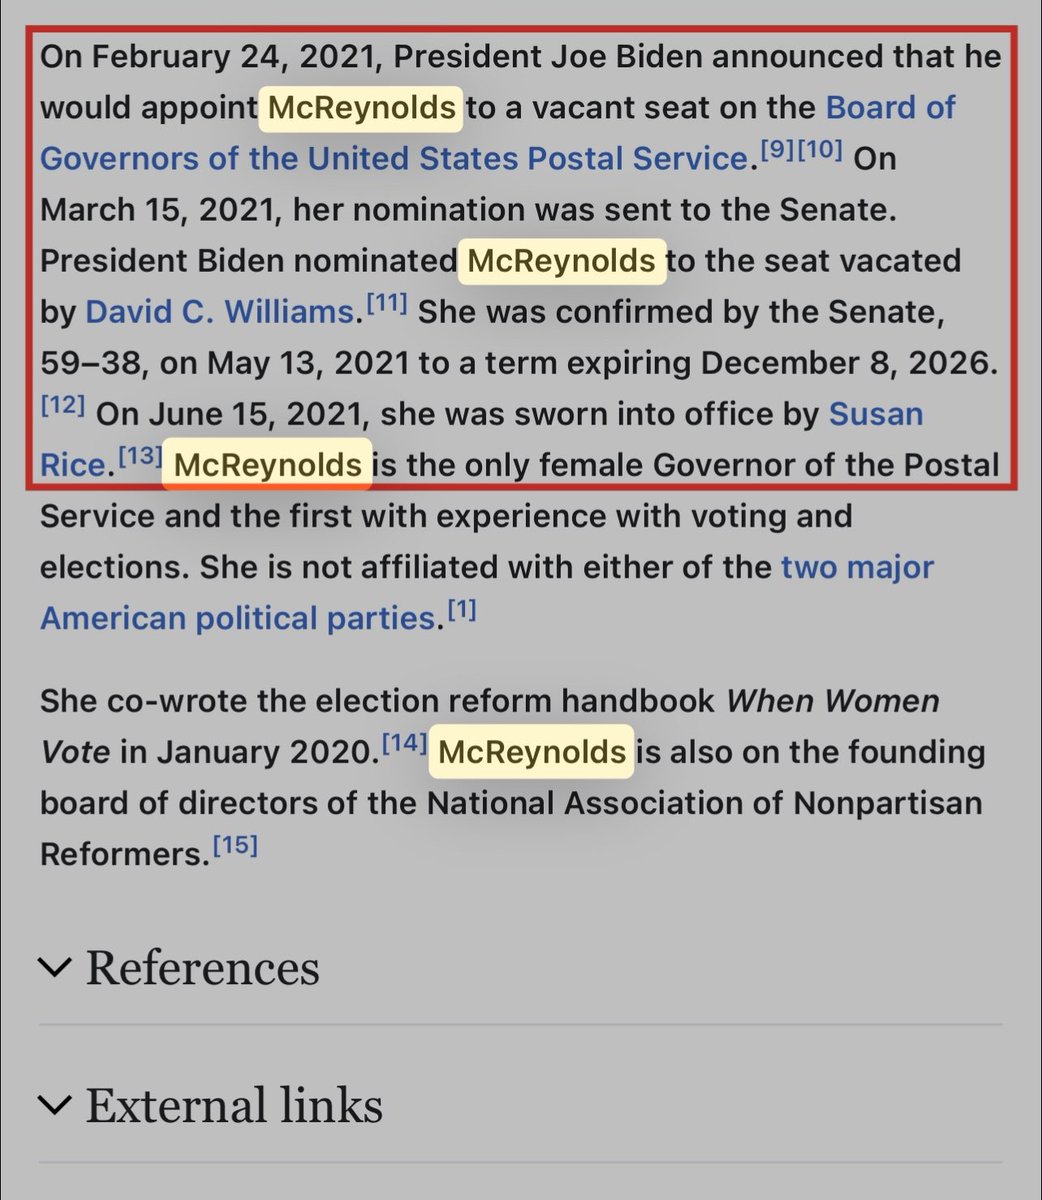Viewport: 1042px width, 1200px height.
Task: Click the chevron icon beside References
Action: click(55, 968)
